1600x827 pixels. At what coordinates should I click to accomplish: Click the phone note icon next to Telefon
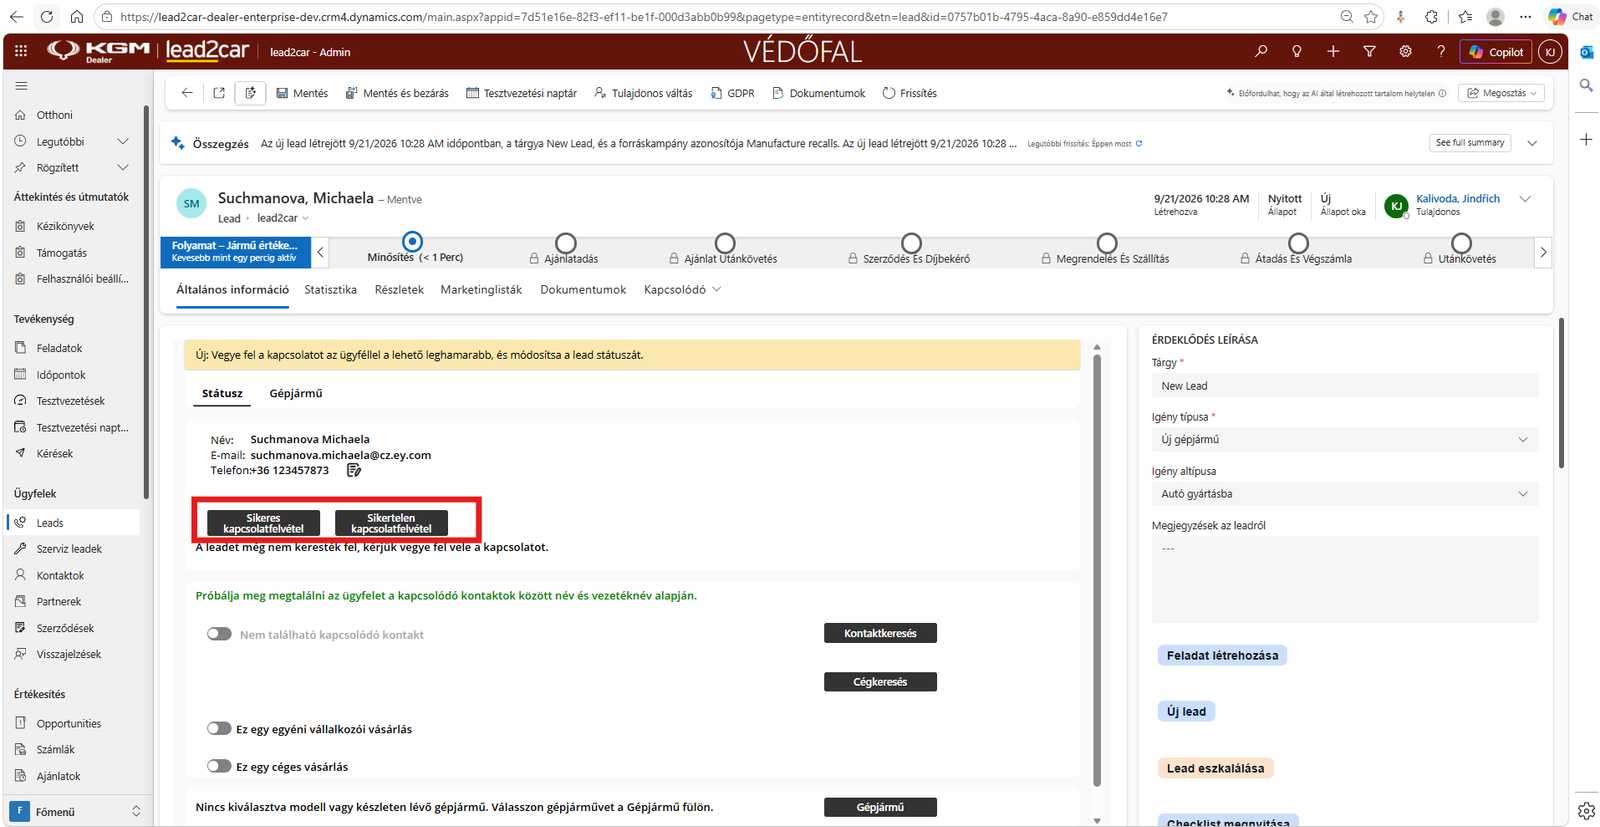[353, 470]
